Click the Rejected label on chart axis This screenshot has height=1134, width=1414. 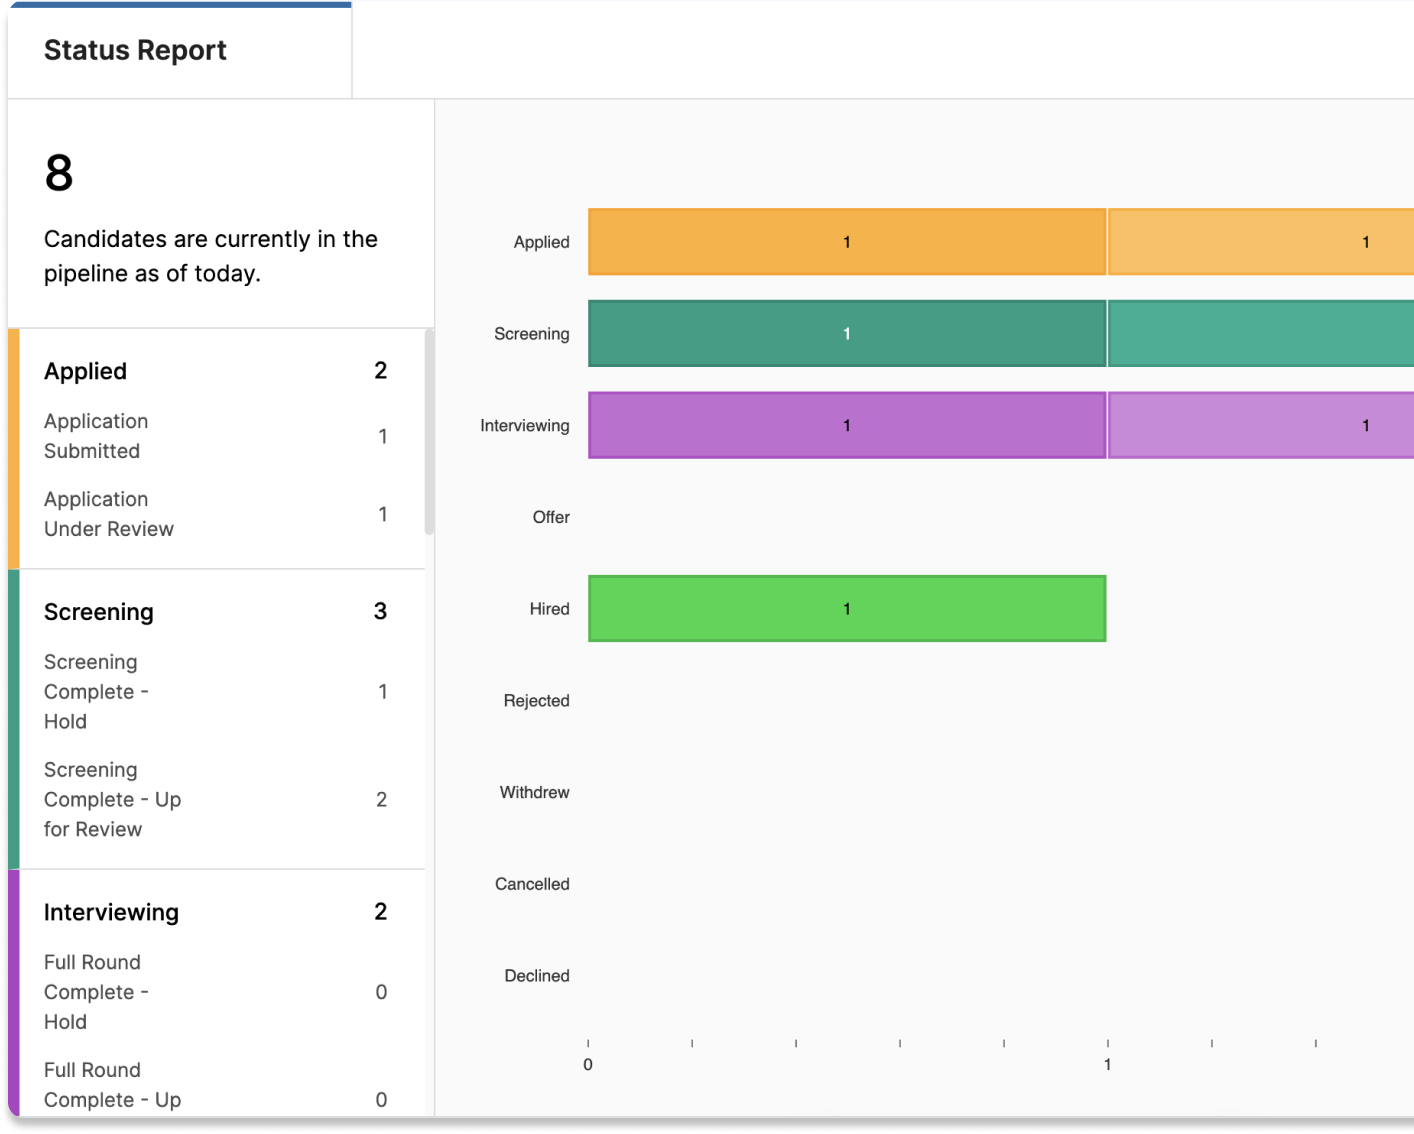click(x=536, y=701)
